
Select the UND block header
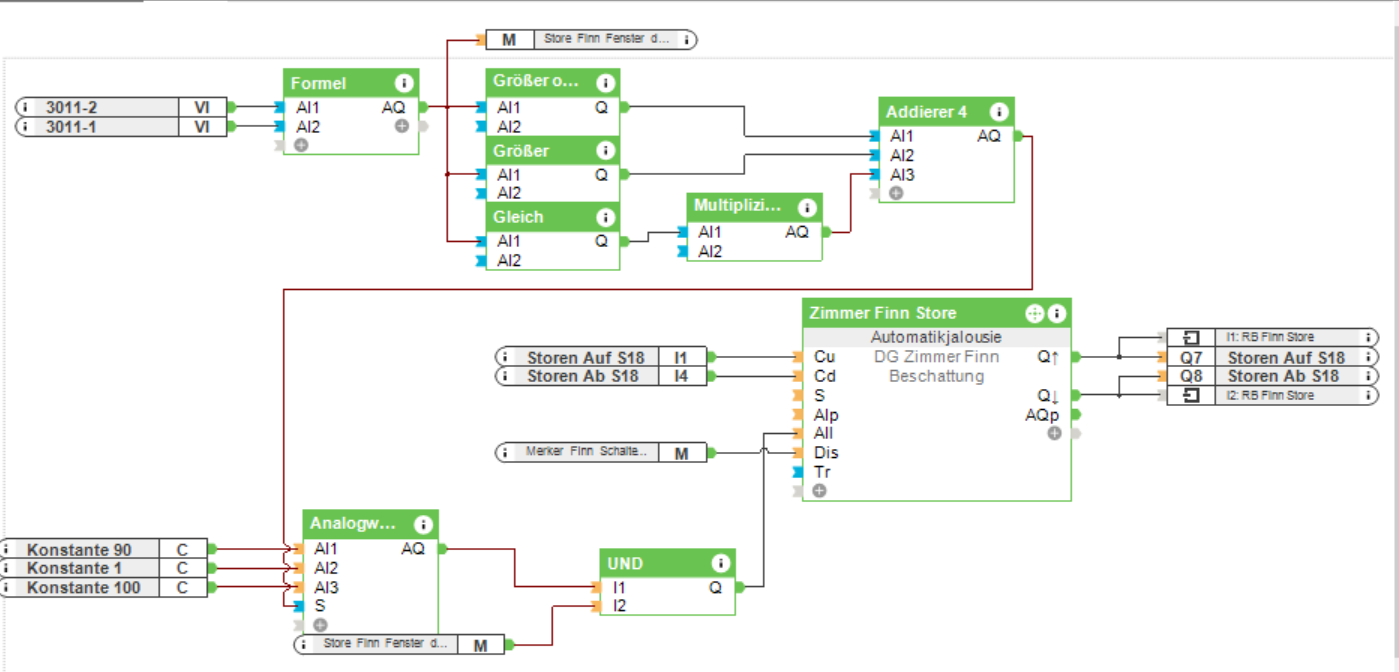(x=667, y=563)
